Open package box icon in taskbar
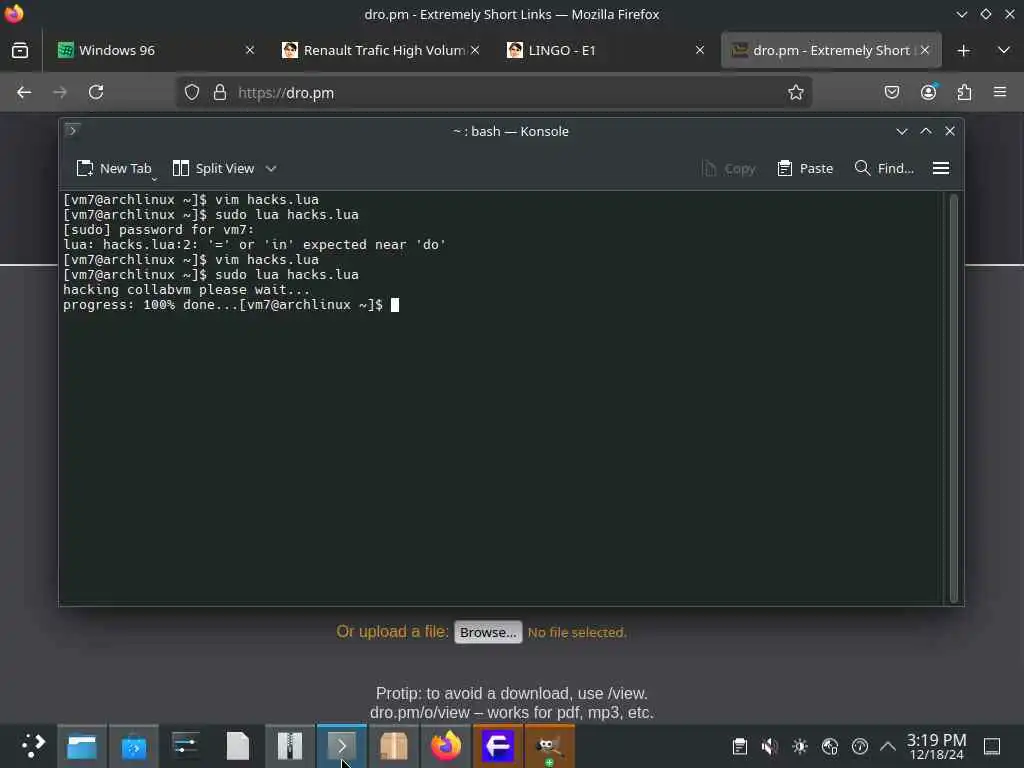The image size is (1024, 768). click(394, 746)
